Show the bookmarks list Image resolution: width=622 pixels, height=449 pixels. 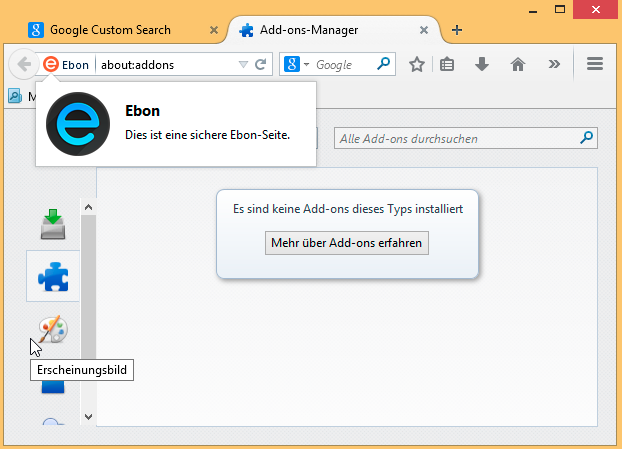click(x=448, y=64)
